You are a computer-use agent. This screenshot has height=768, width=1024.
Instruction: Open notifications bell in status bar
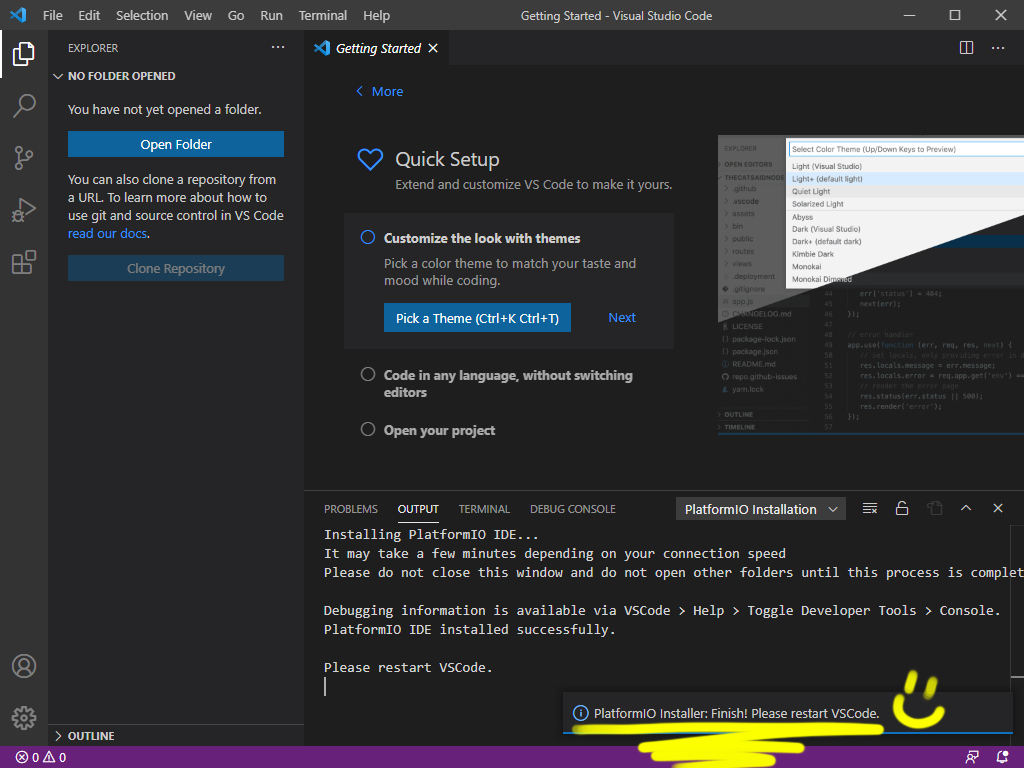pyautogui.click(x=1002, y=758)
